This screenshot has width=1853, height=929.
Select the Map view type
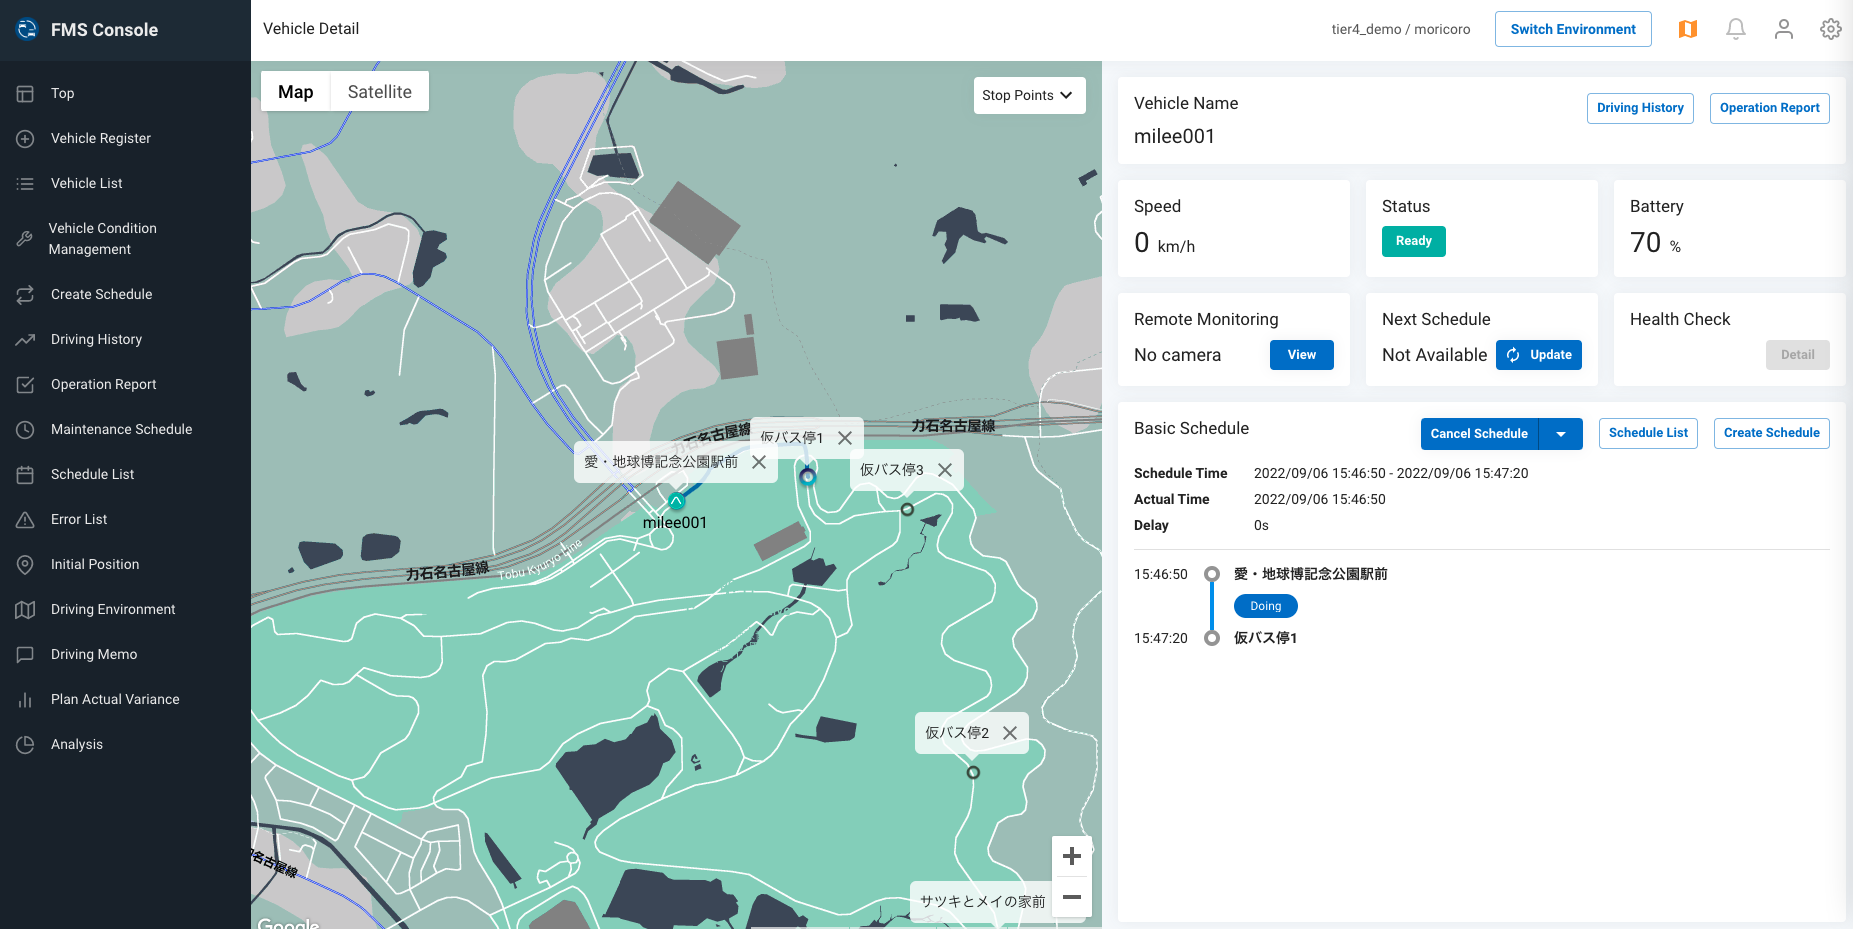coord(295,92)
